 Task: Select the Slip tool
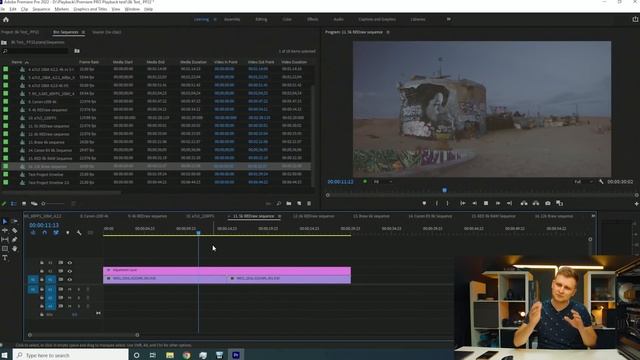click(5, 240)
